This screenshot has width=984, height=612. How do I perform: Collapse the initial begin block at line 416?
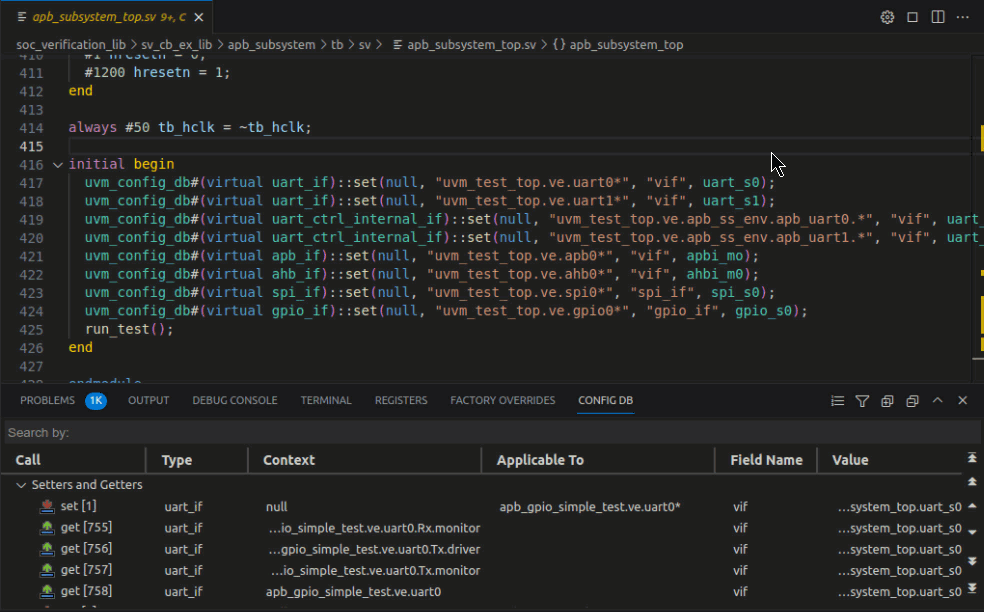click(57, 164)
